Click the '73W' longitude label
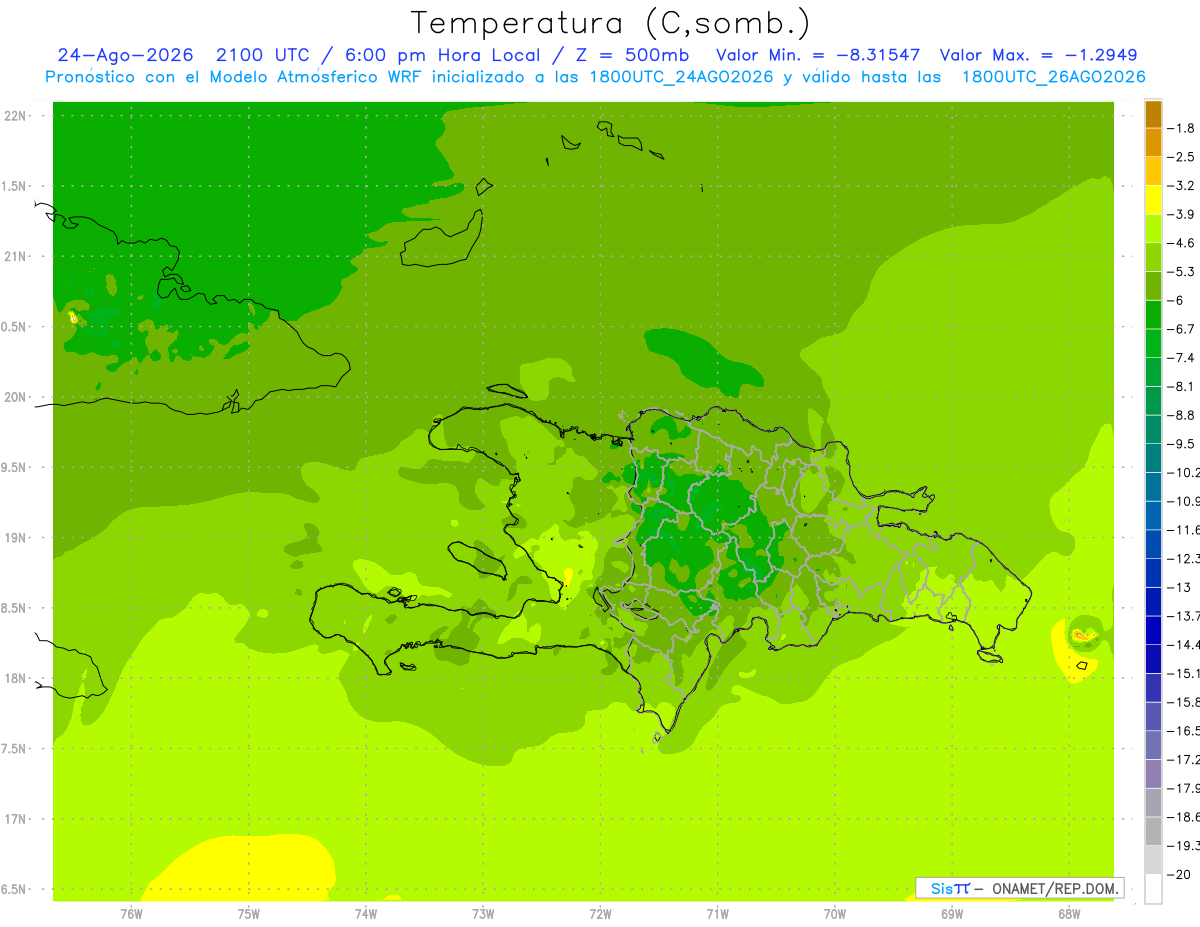1200x927 pixels. coord(483,913)
